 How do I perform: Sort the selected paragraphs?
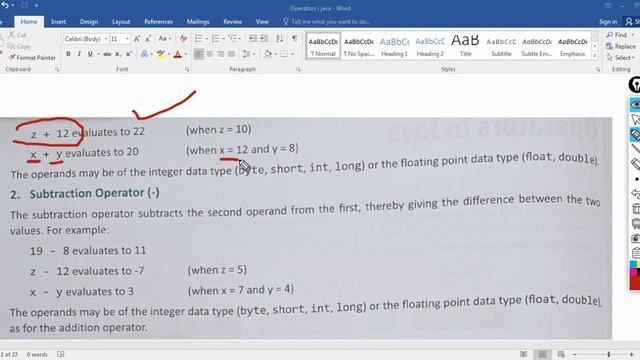[x=280, y=39]
